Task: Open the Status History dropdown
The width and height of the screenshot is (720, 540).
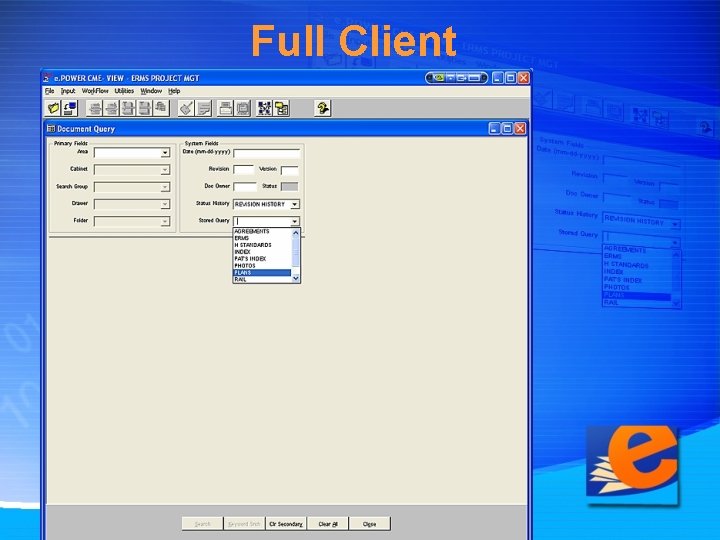Action: [295, 204]
